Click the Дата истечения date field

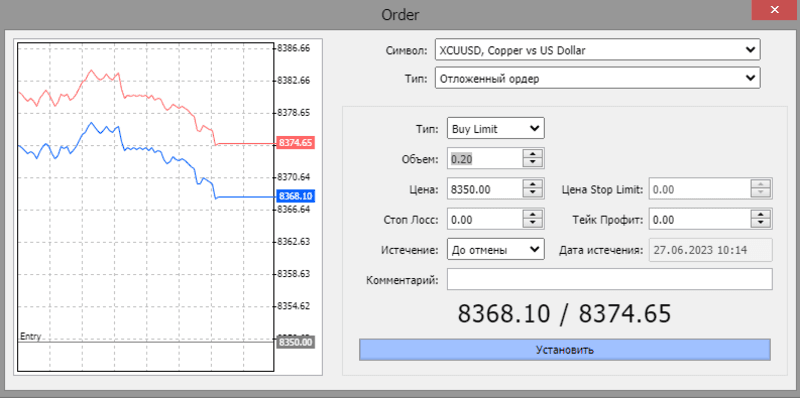click(711, 250)
